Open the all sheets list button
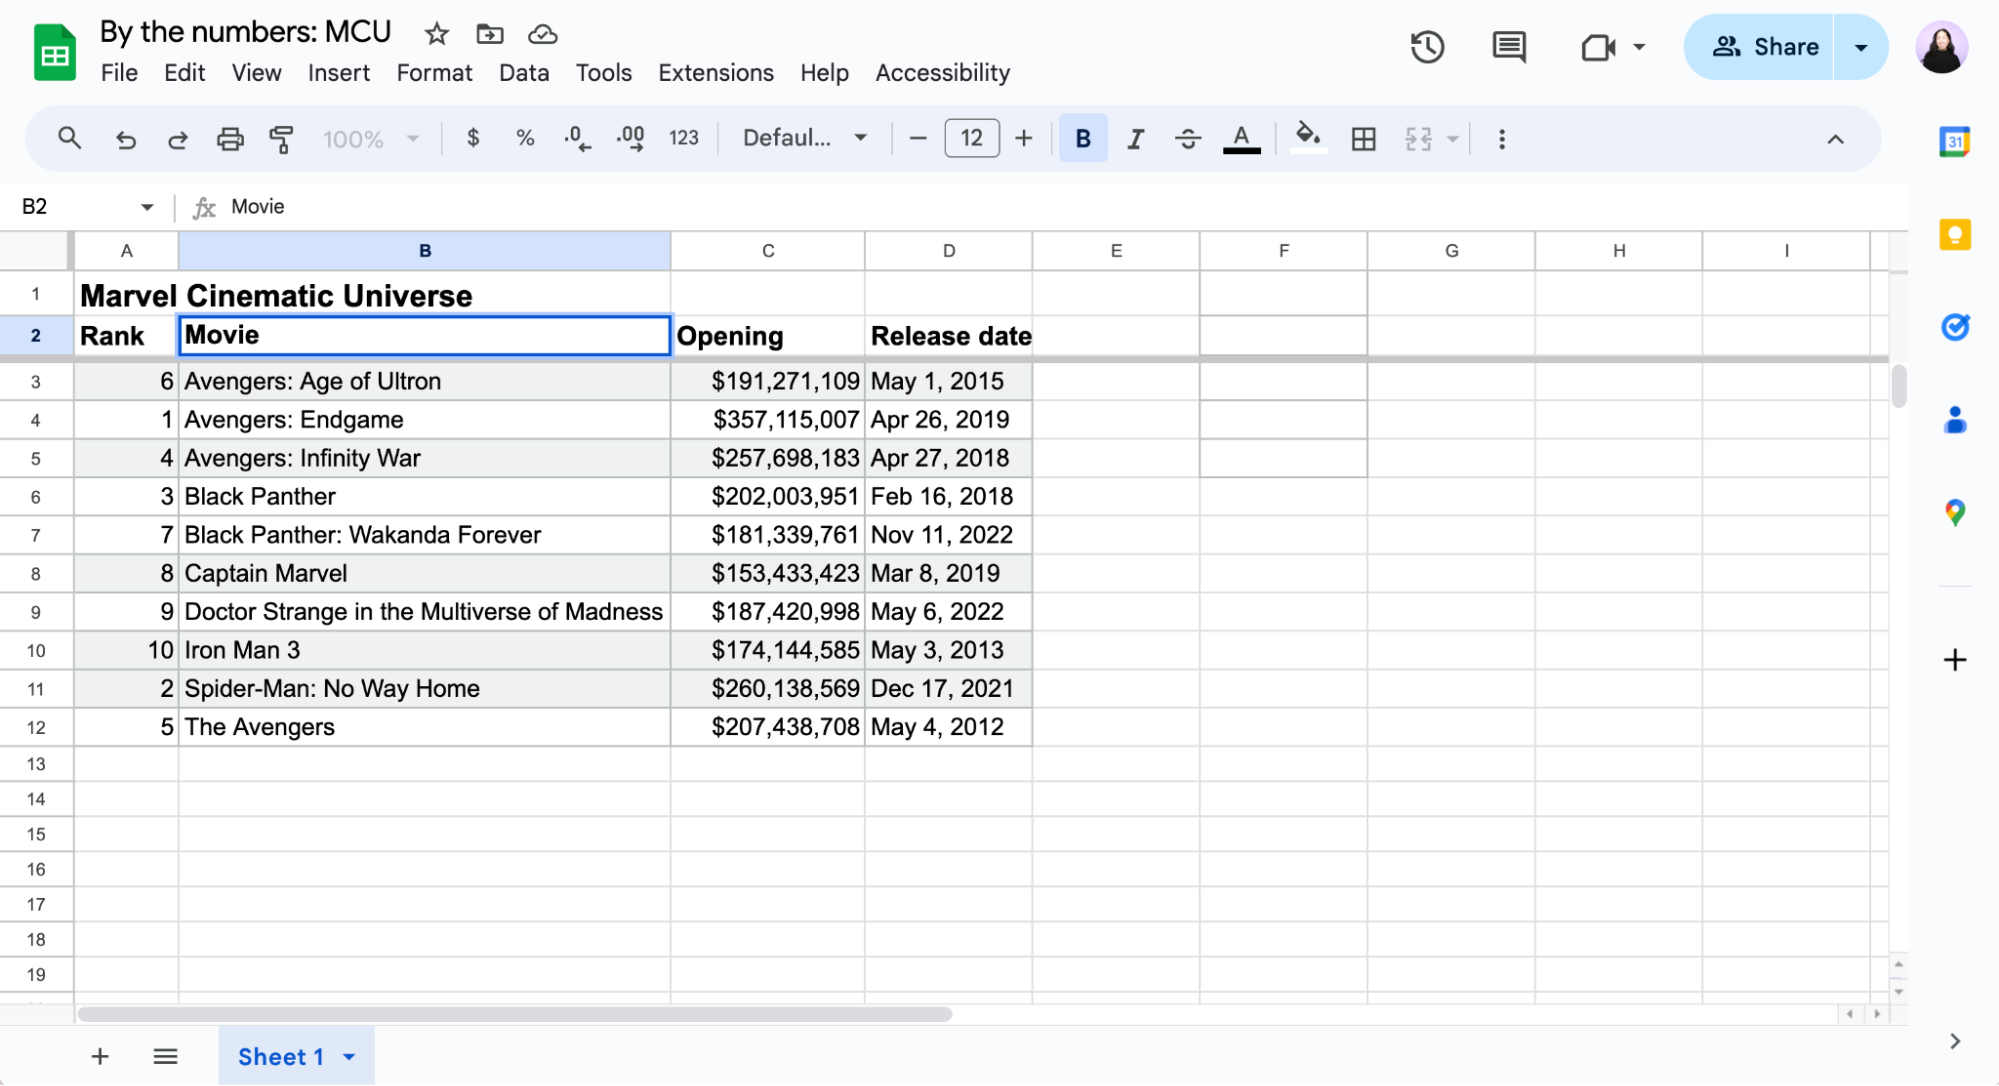The width and height of the screenshot is (1999, 1086). click(x=166, y=1056)
